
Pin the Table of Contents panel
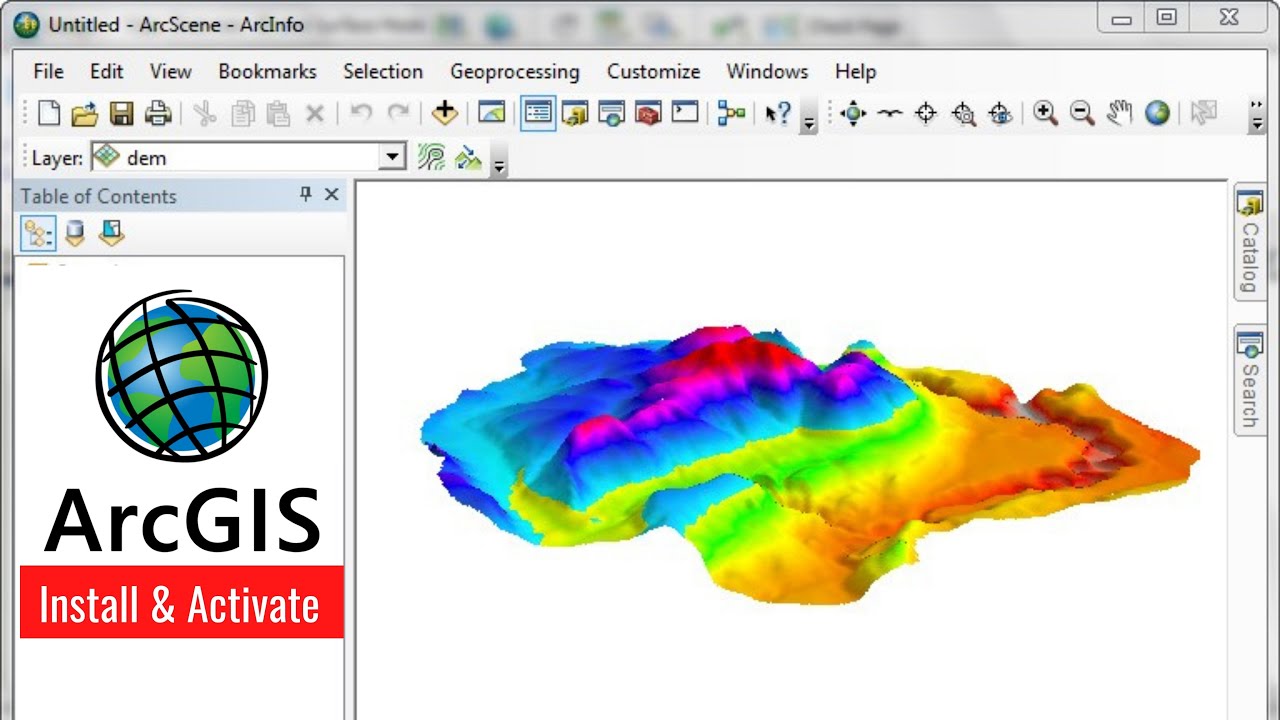tap(306, 195)
